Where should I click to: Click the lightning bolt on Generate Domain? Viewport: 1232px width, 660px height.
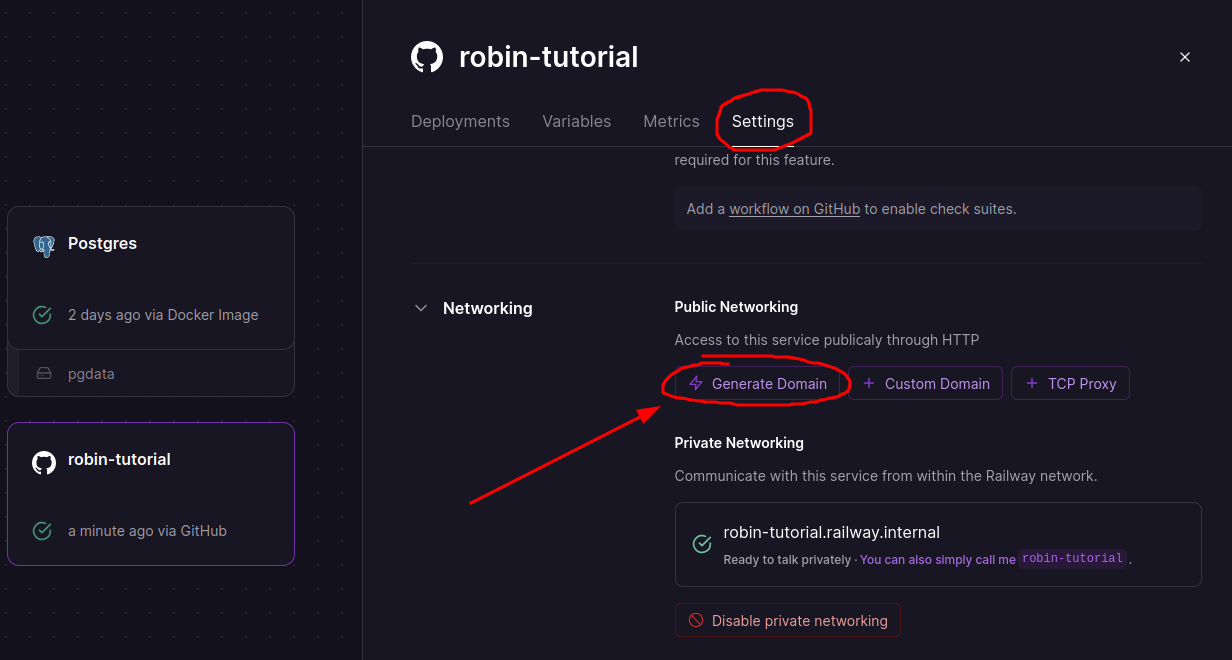696,384
